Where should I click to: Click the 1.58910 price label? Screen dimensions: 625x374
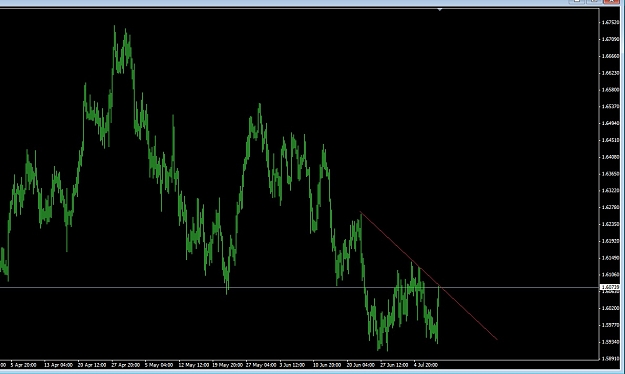click(611, 359)
